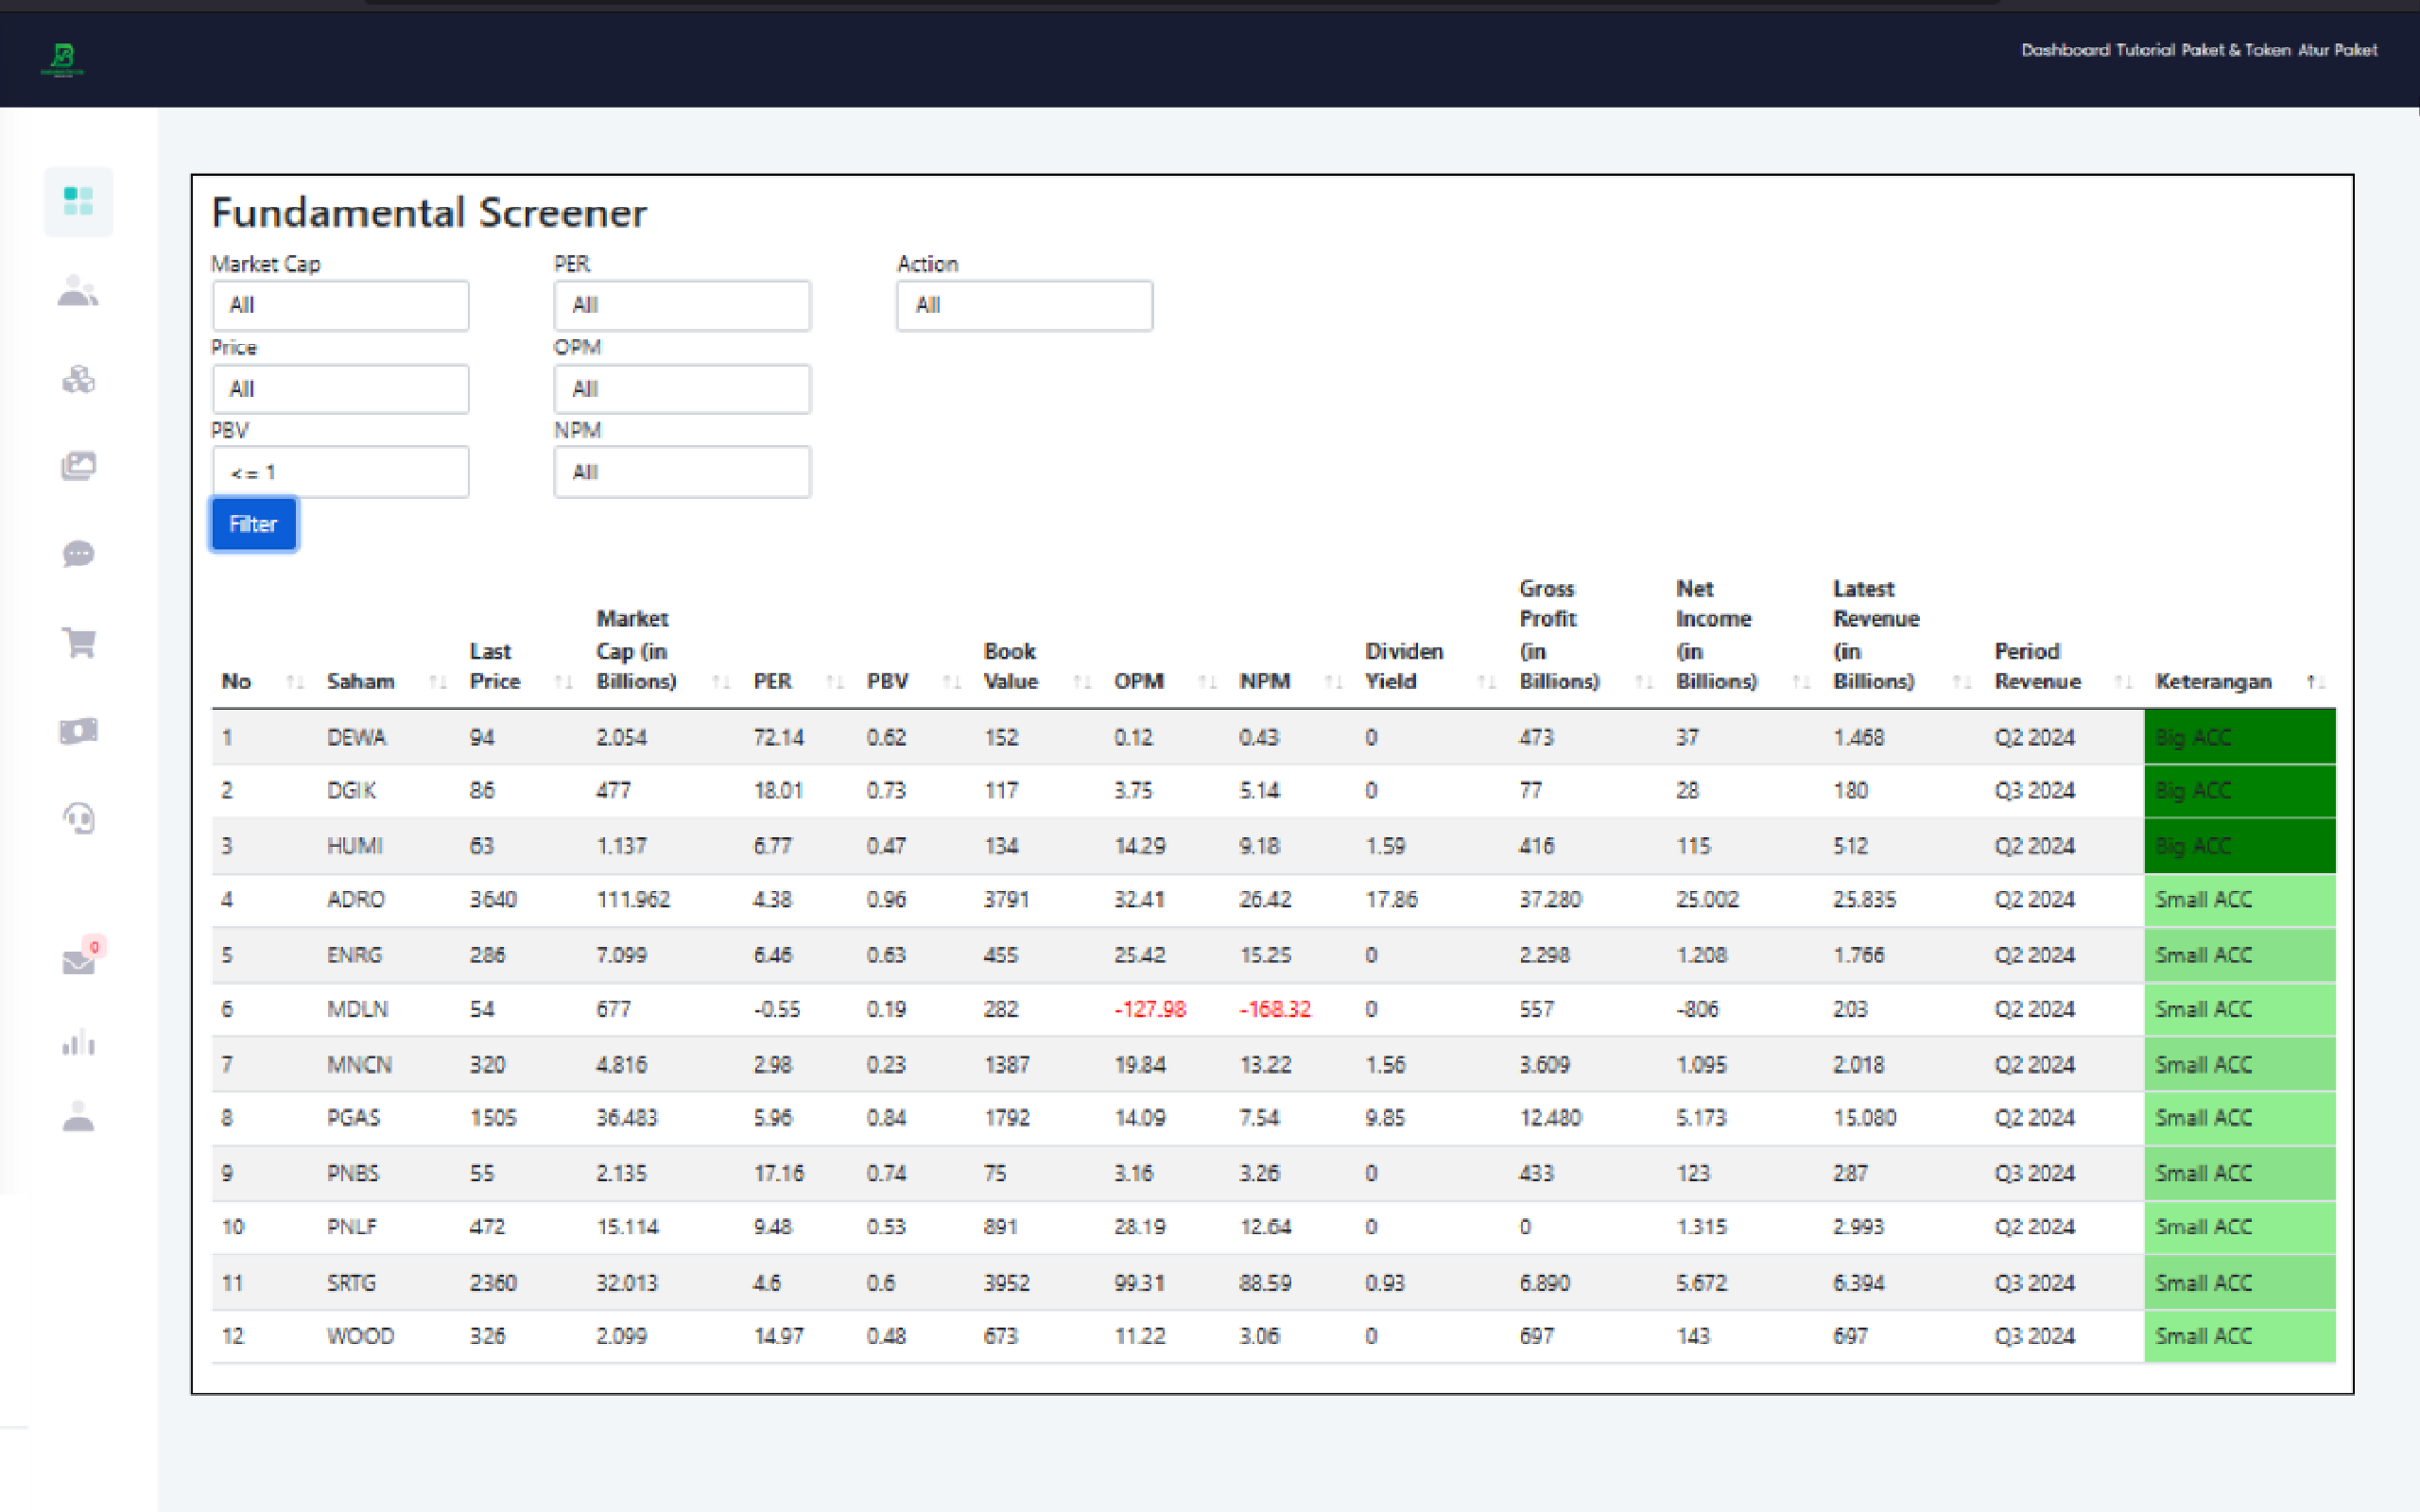Toggle sort on the Keterangan column
This screenshot has width=2420, height=1512.
point(2213,681)
